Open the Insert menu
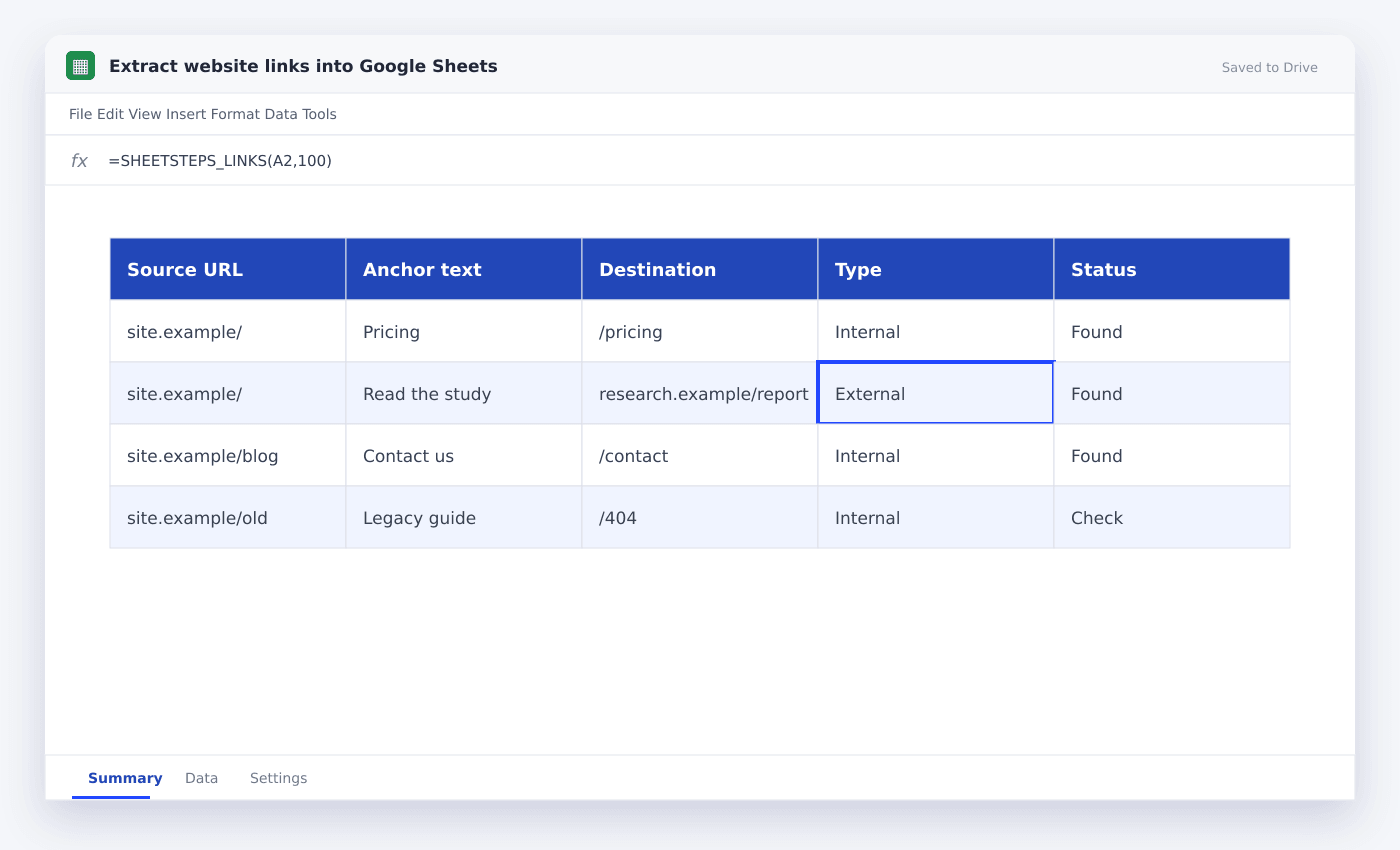1400x850 pixels. [x=186, y=114]
